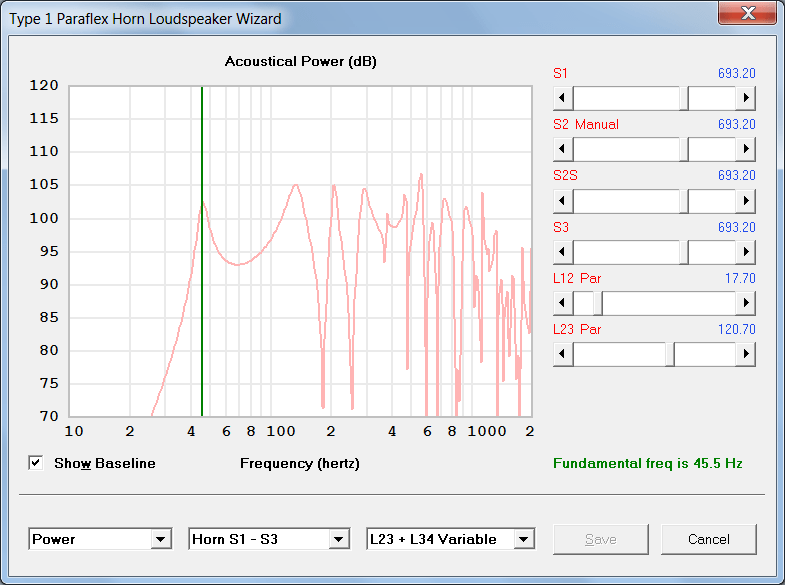This screenshot has height=585, width=785.
Task: Click the Cancel button
Action: pyautogui.click(x=708, y=539)
